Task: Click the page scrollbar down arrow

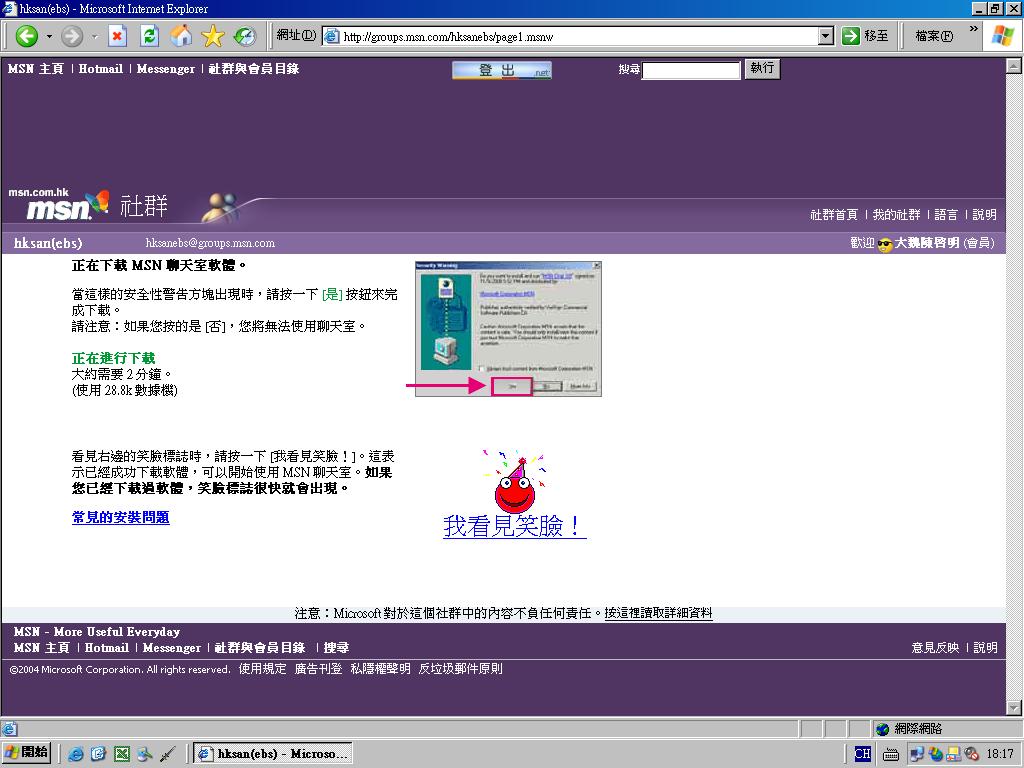Action: [1014, 708]
